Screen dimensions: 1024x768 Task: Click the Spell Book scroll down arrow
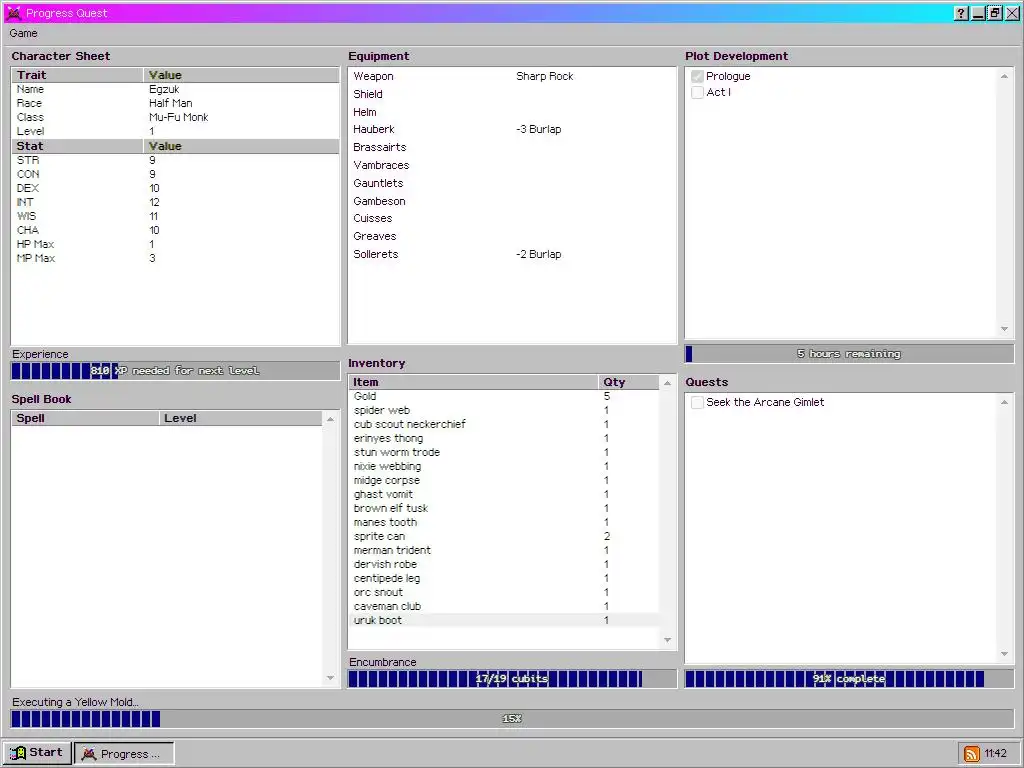[330, 678]
